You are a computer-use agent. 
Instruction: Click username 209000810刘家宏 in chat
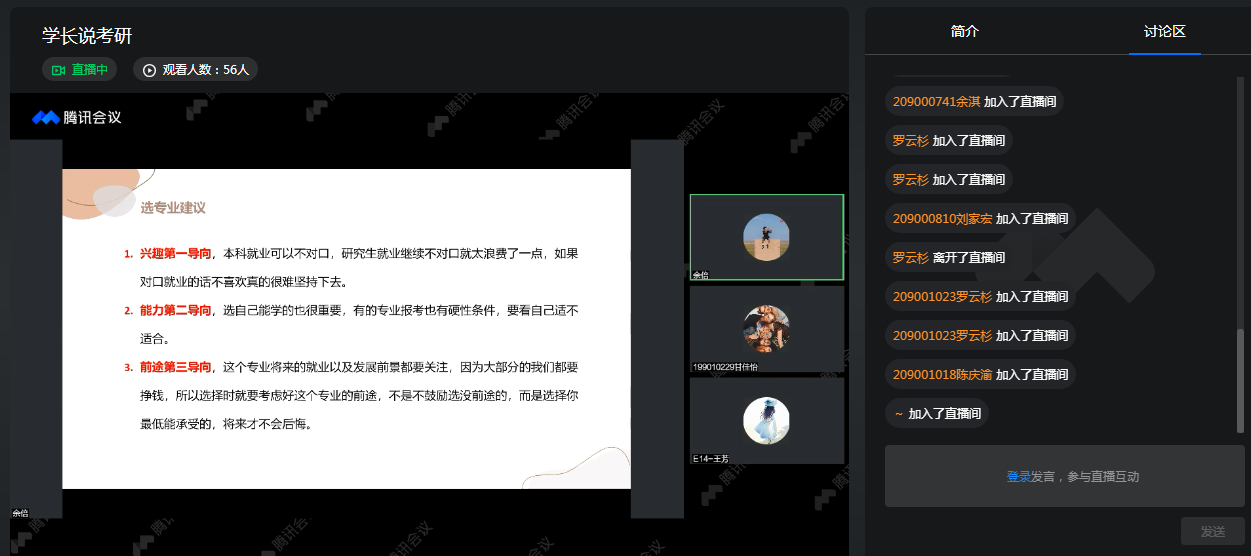[942, 219]
